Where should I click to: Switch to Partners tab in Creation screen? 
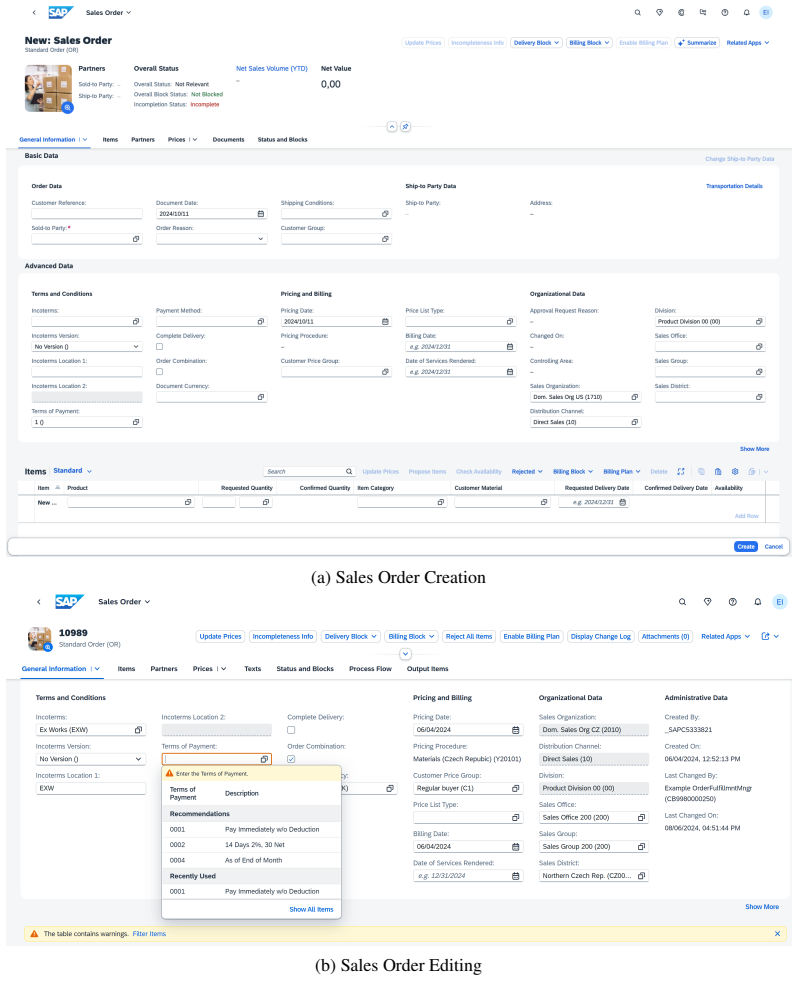pyautogui.click(x=143, y=140)
